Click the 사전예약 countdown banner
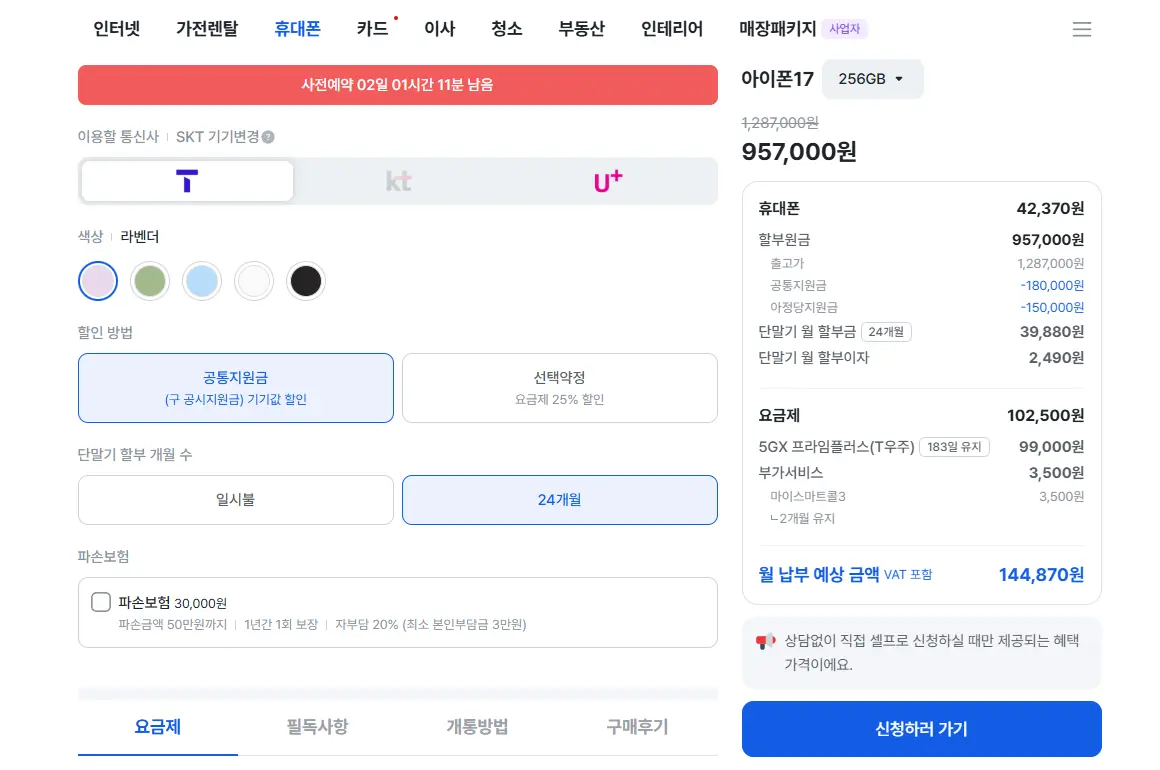The width and height of the screenshot is (1160, 770). [397, 85]
